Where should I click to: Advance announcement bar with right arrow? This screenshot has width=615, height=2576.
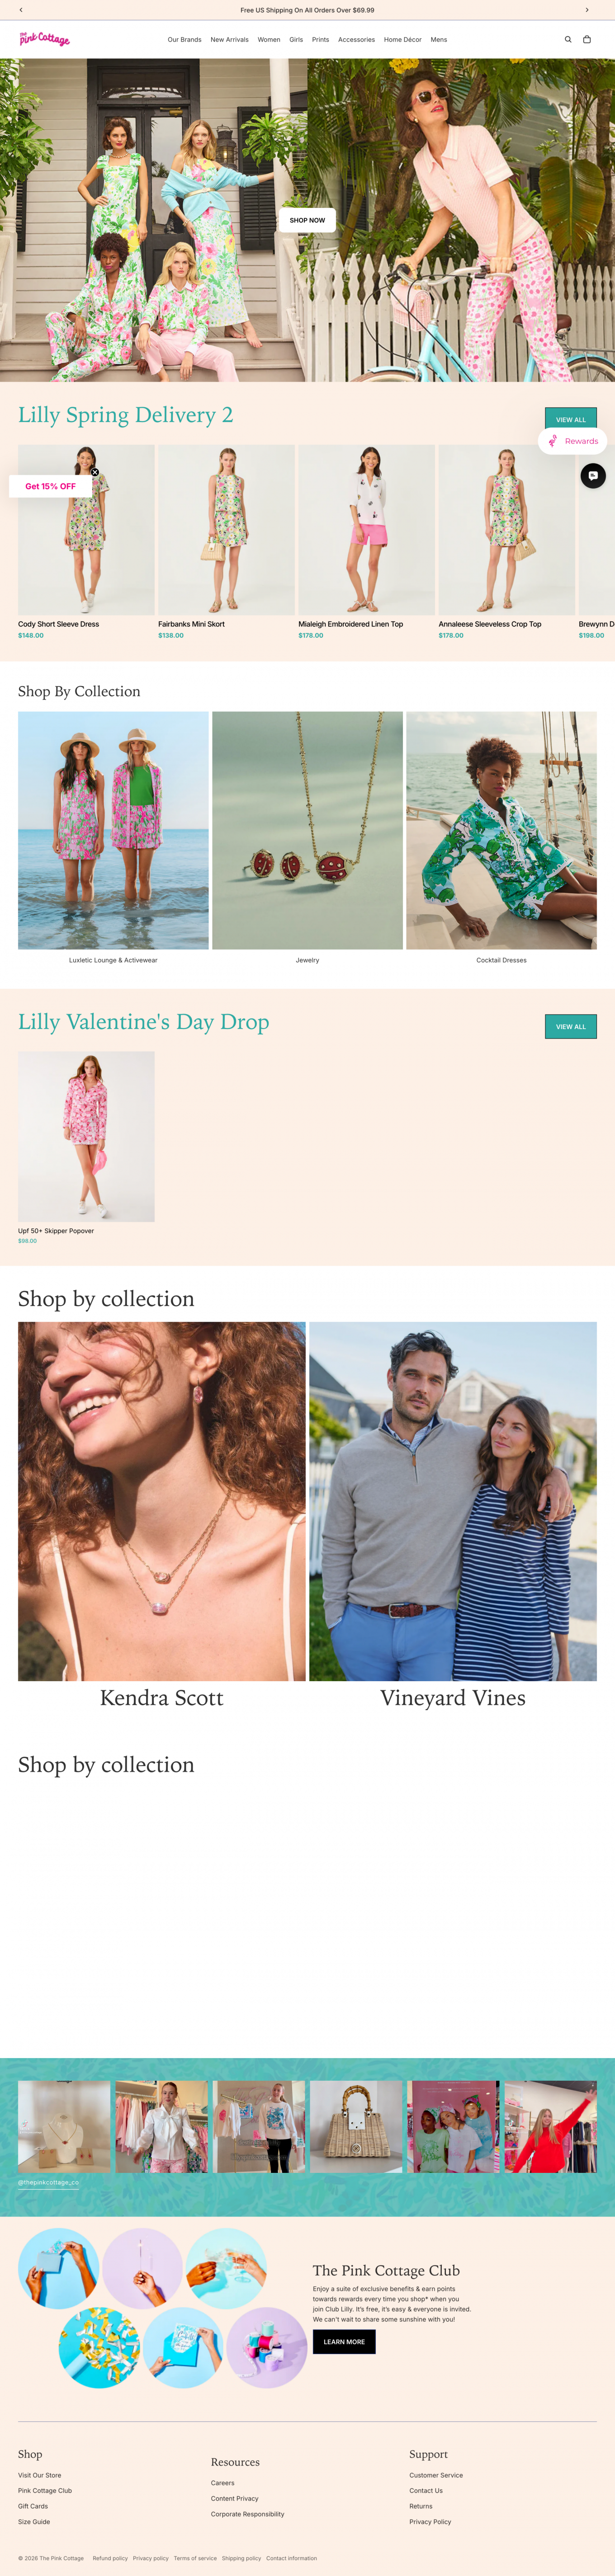[x=587, y=10]
